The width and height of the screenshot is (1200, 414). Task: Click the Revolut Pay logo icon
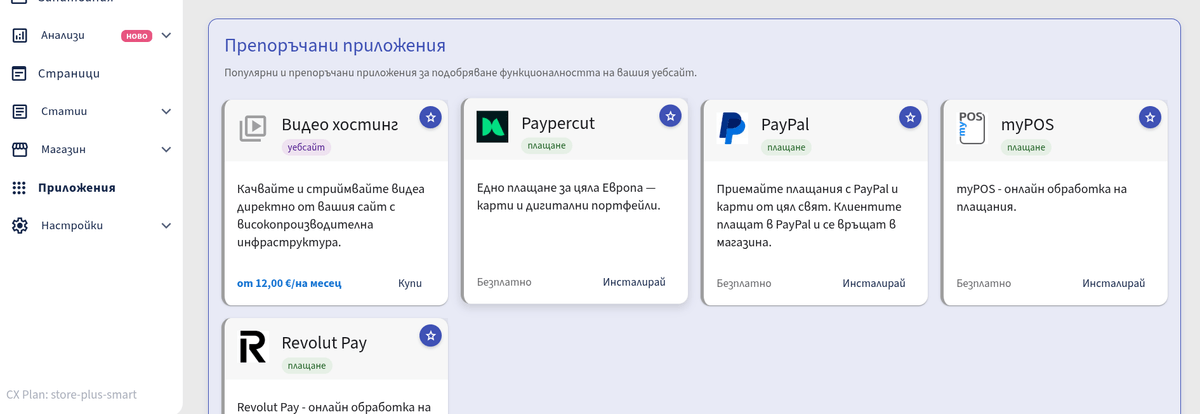[x=253, y=347]
